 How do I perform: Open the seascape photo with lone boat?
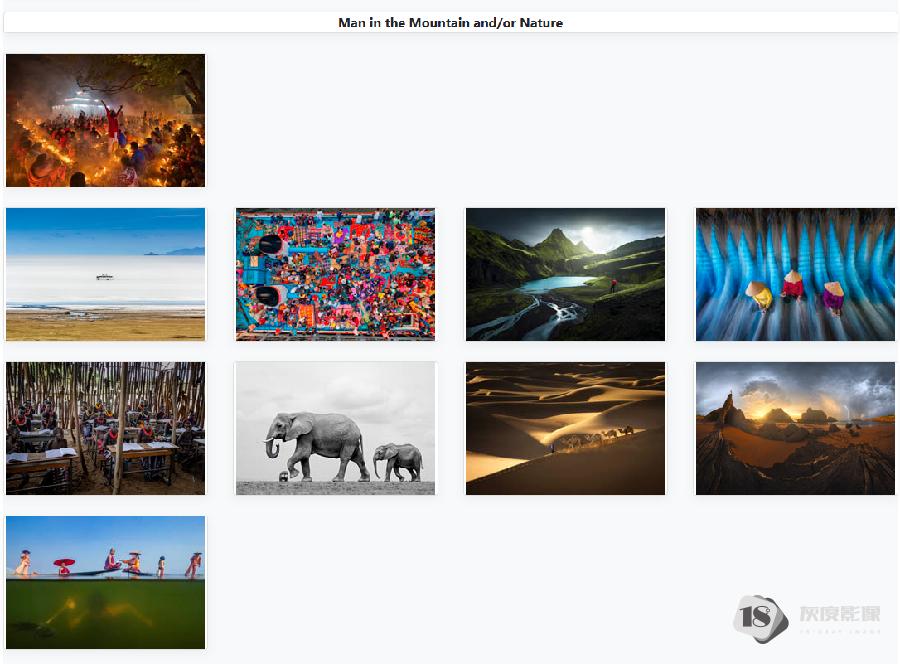pos(105,274)
